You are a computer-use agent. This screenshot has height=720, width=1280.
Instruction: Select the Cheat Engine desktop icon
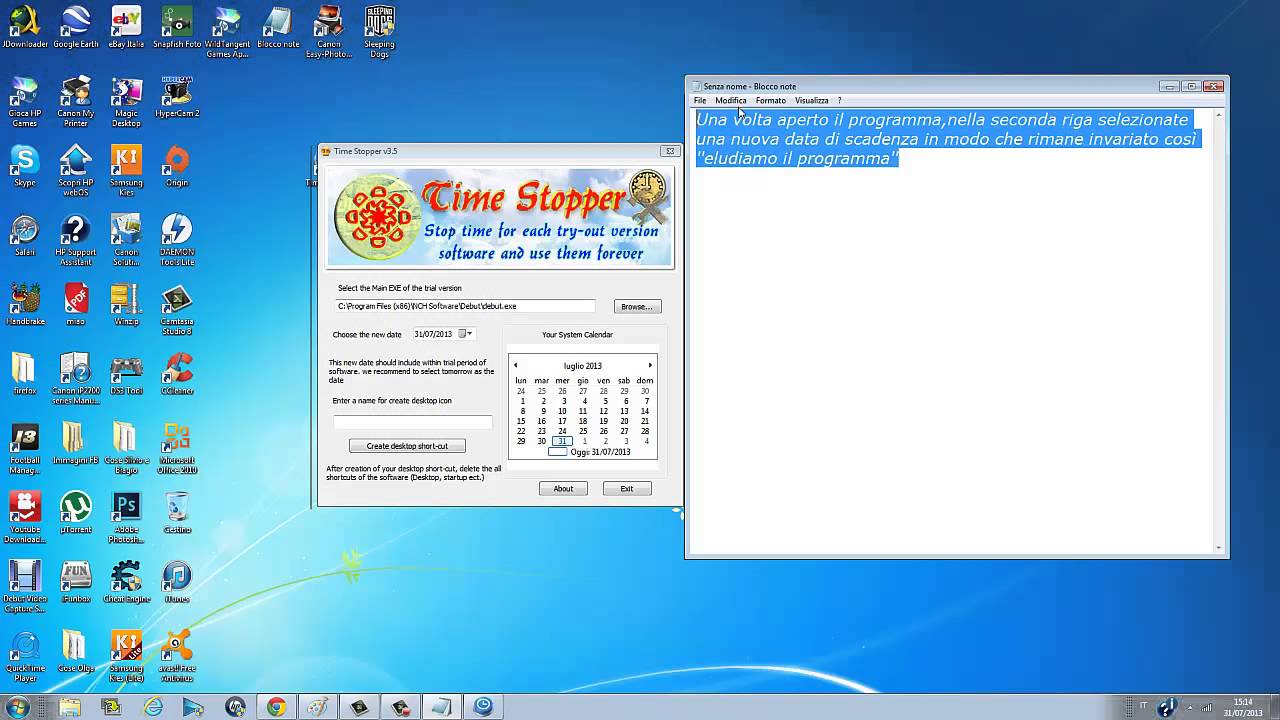click(126, 581)
